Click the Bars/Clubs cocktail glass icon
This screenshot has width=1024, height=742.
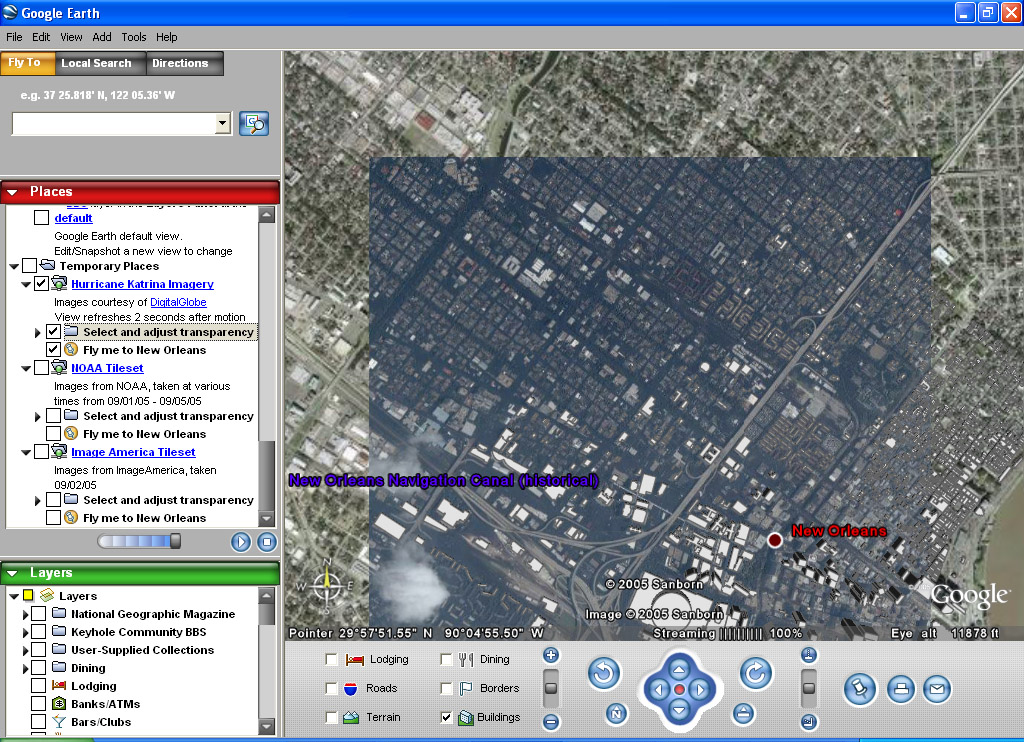coord(59,722)
